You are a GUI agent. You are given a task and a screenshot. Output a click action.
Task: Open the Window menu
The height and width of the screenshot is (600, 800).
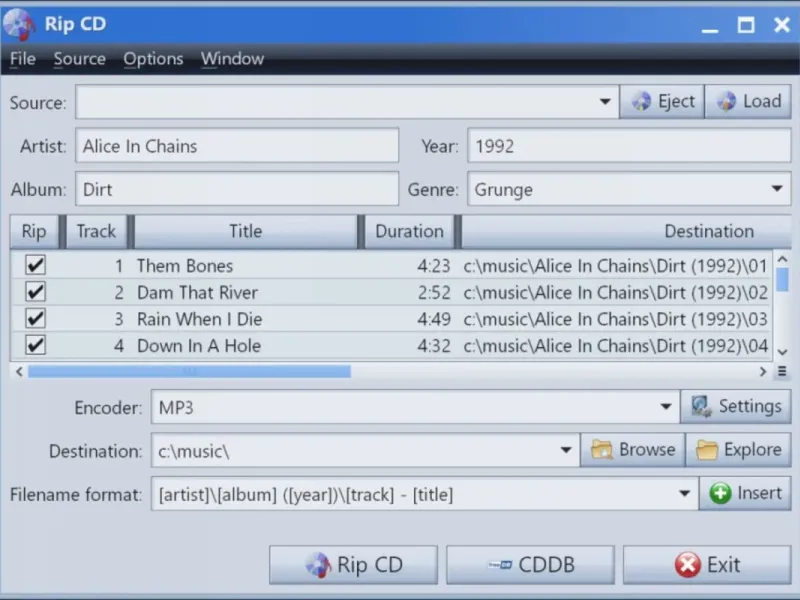click(x=232, y=59)
